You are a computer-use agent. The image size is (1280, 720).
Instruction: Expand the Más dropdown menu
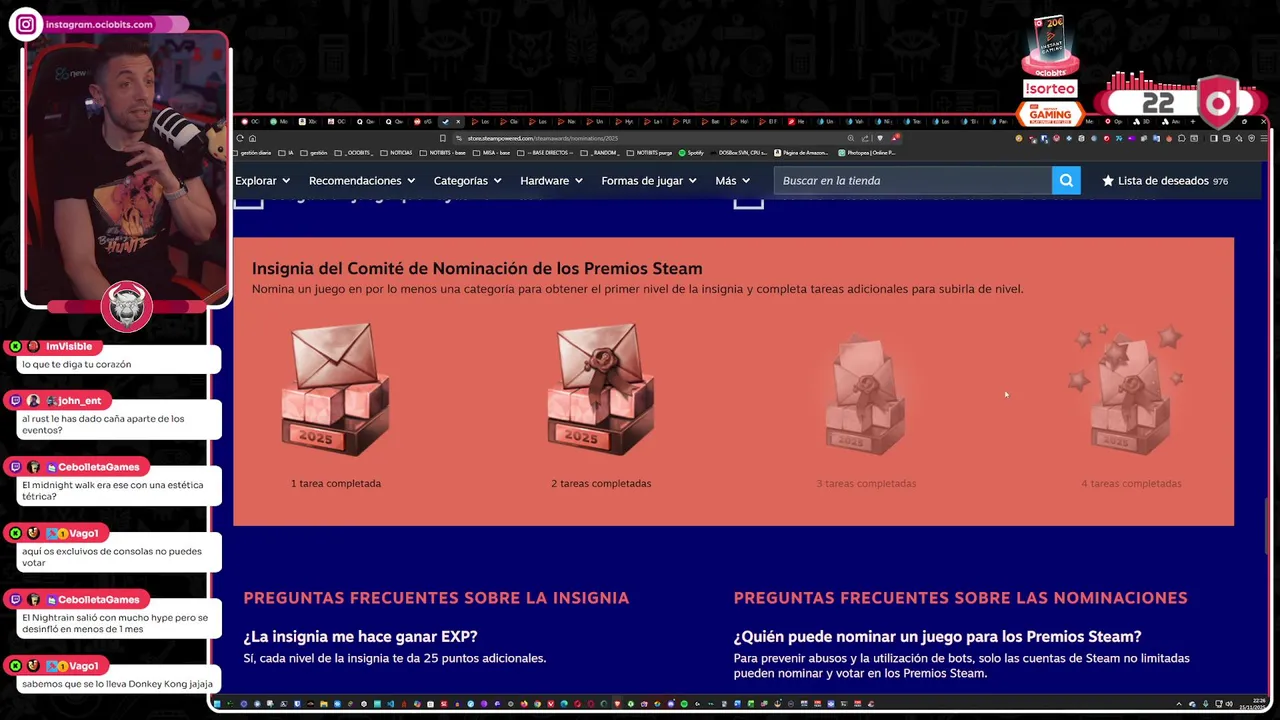[733, 181]
